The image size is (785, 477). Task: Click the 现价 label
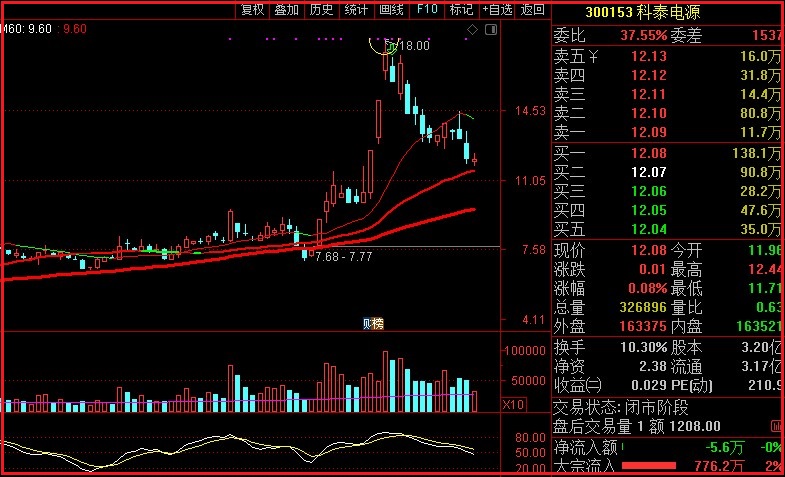tap(569, 250)
